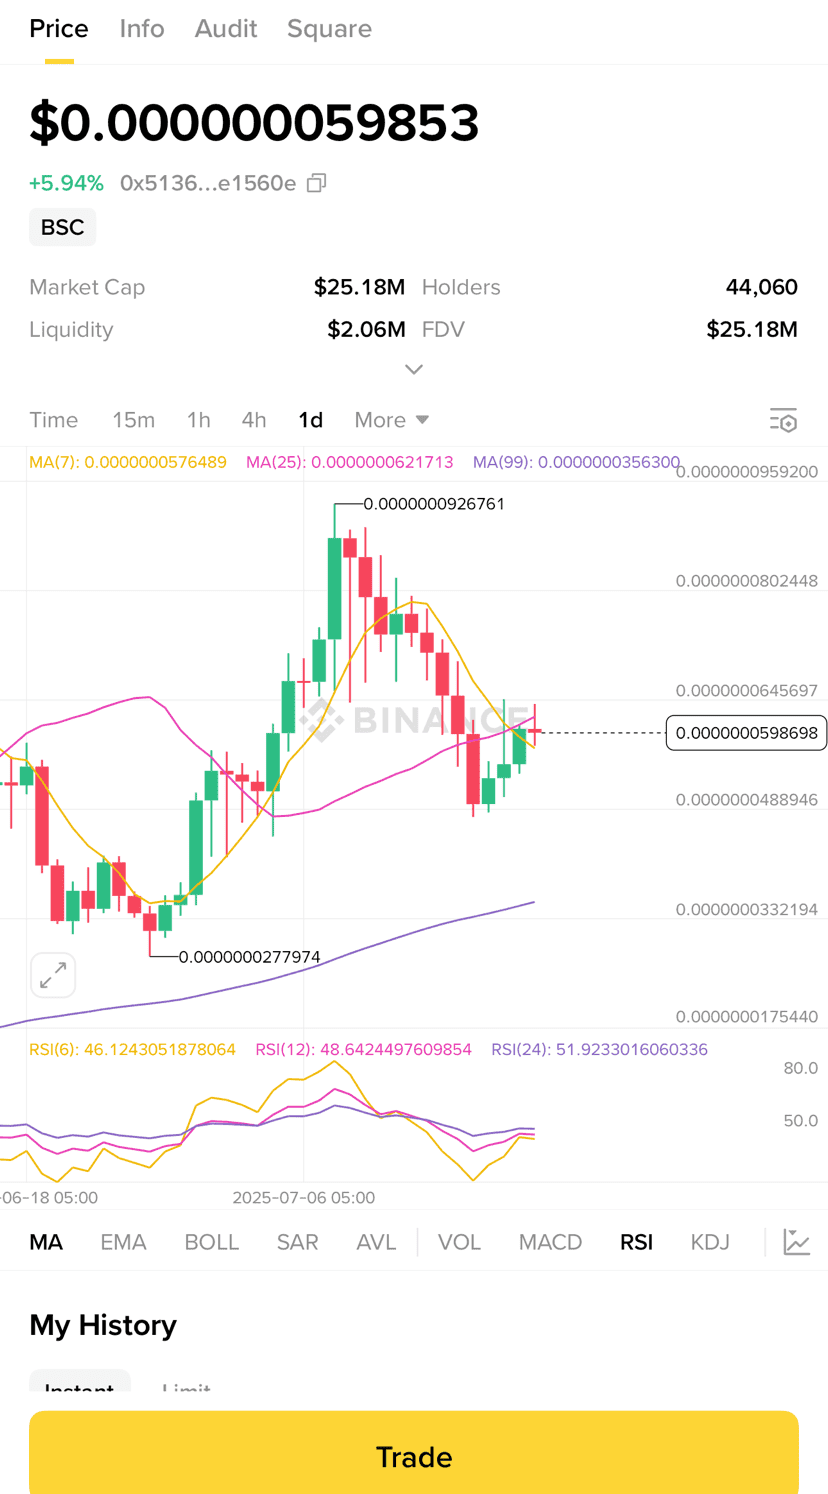Tap the RSI(6) value legend

point(132,1049)
